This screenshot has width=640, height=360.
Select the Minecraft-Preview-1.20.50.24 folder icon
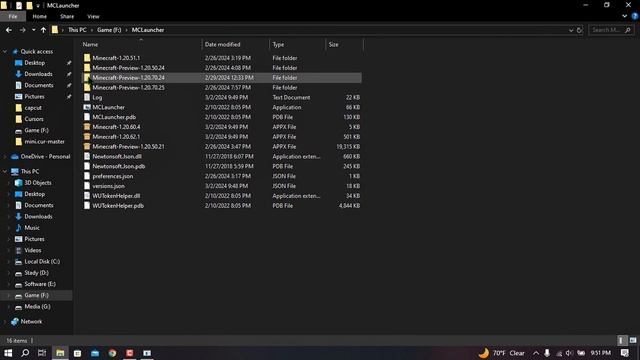coord(87,68)
